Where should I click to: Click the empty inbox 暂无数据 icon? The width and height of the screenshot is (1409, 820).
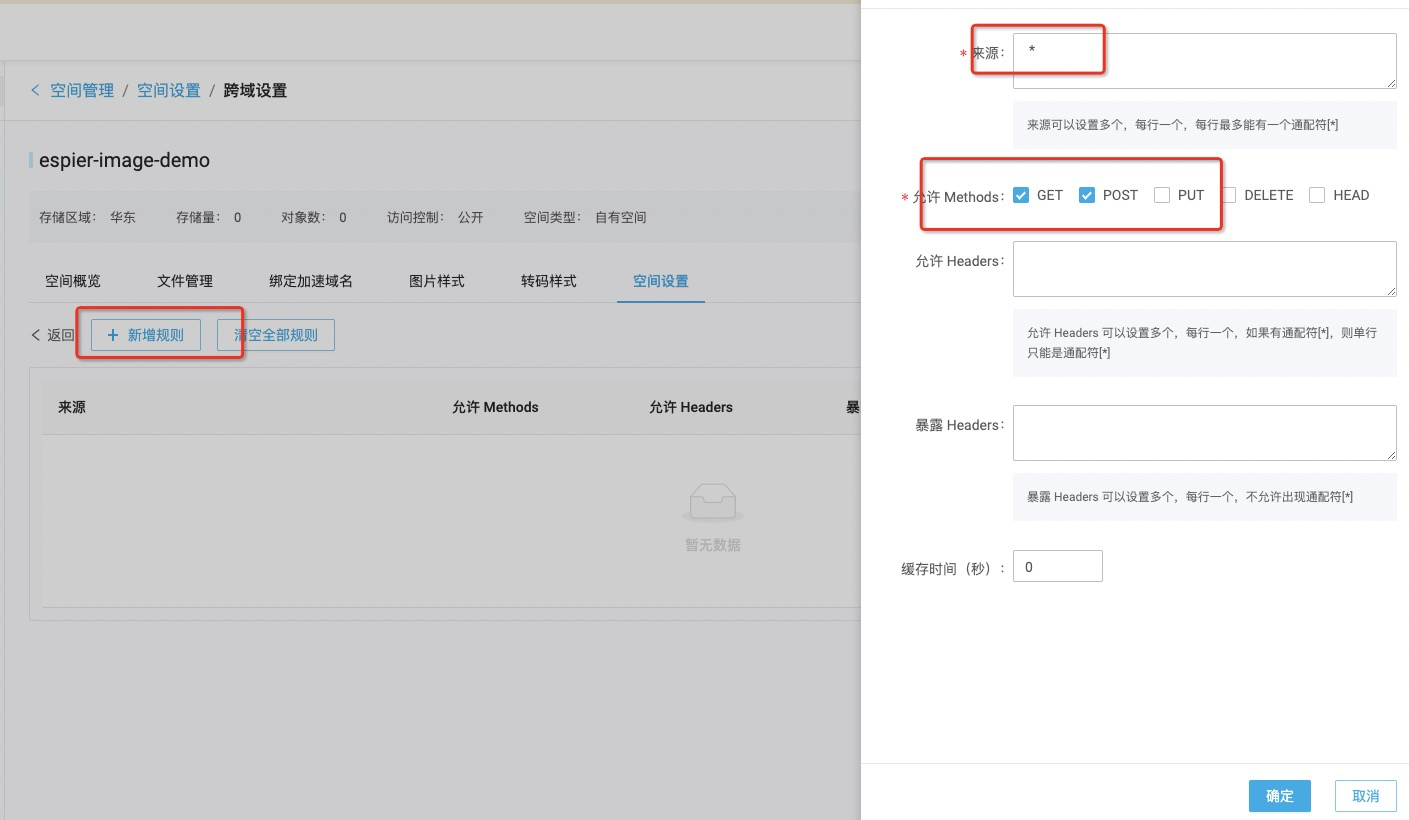point(712,503)
